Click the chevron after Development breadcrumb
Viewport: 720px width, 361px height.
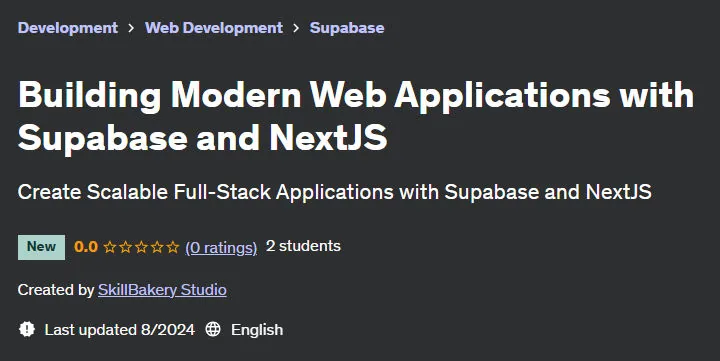pyautogui.click(x=131, y=28)
